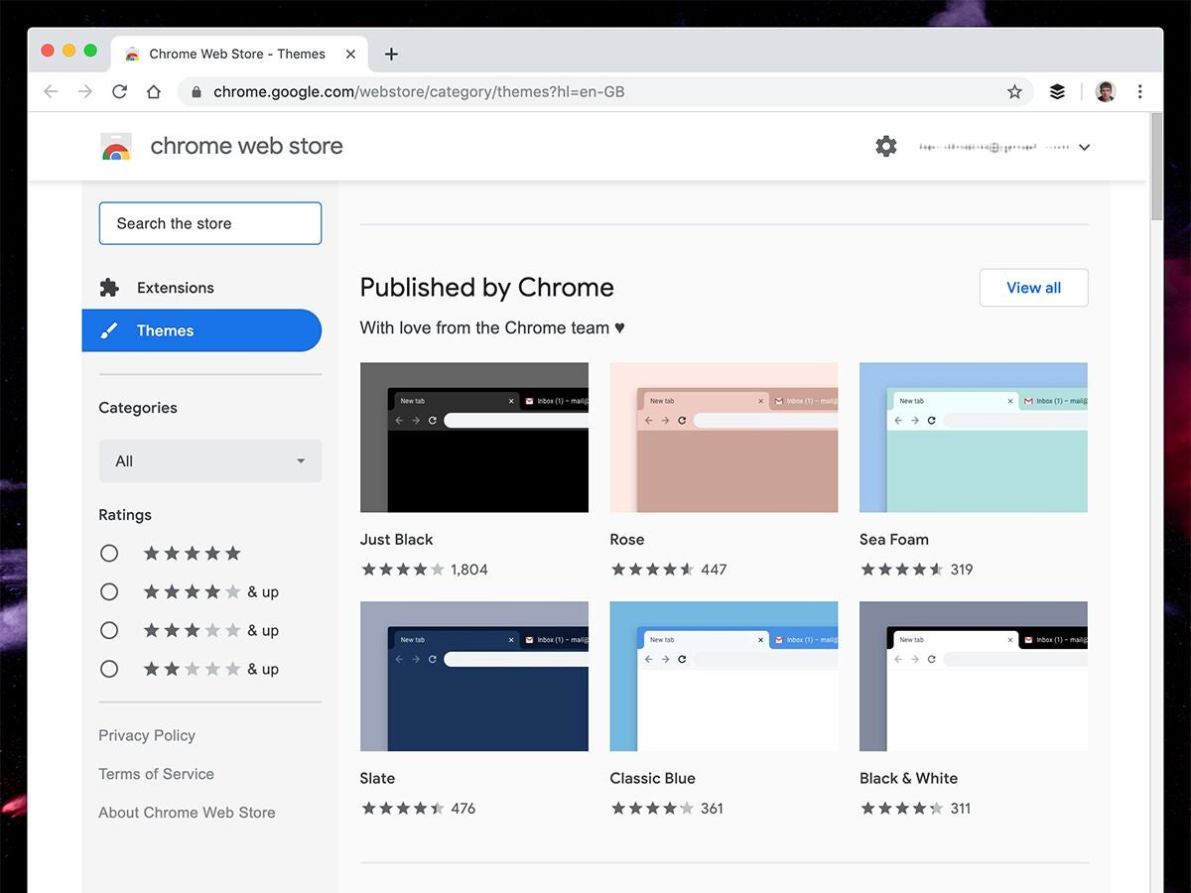Reload the page with the refresh icon

click(119, 90)
